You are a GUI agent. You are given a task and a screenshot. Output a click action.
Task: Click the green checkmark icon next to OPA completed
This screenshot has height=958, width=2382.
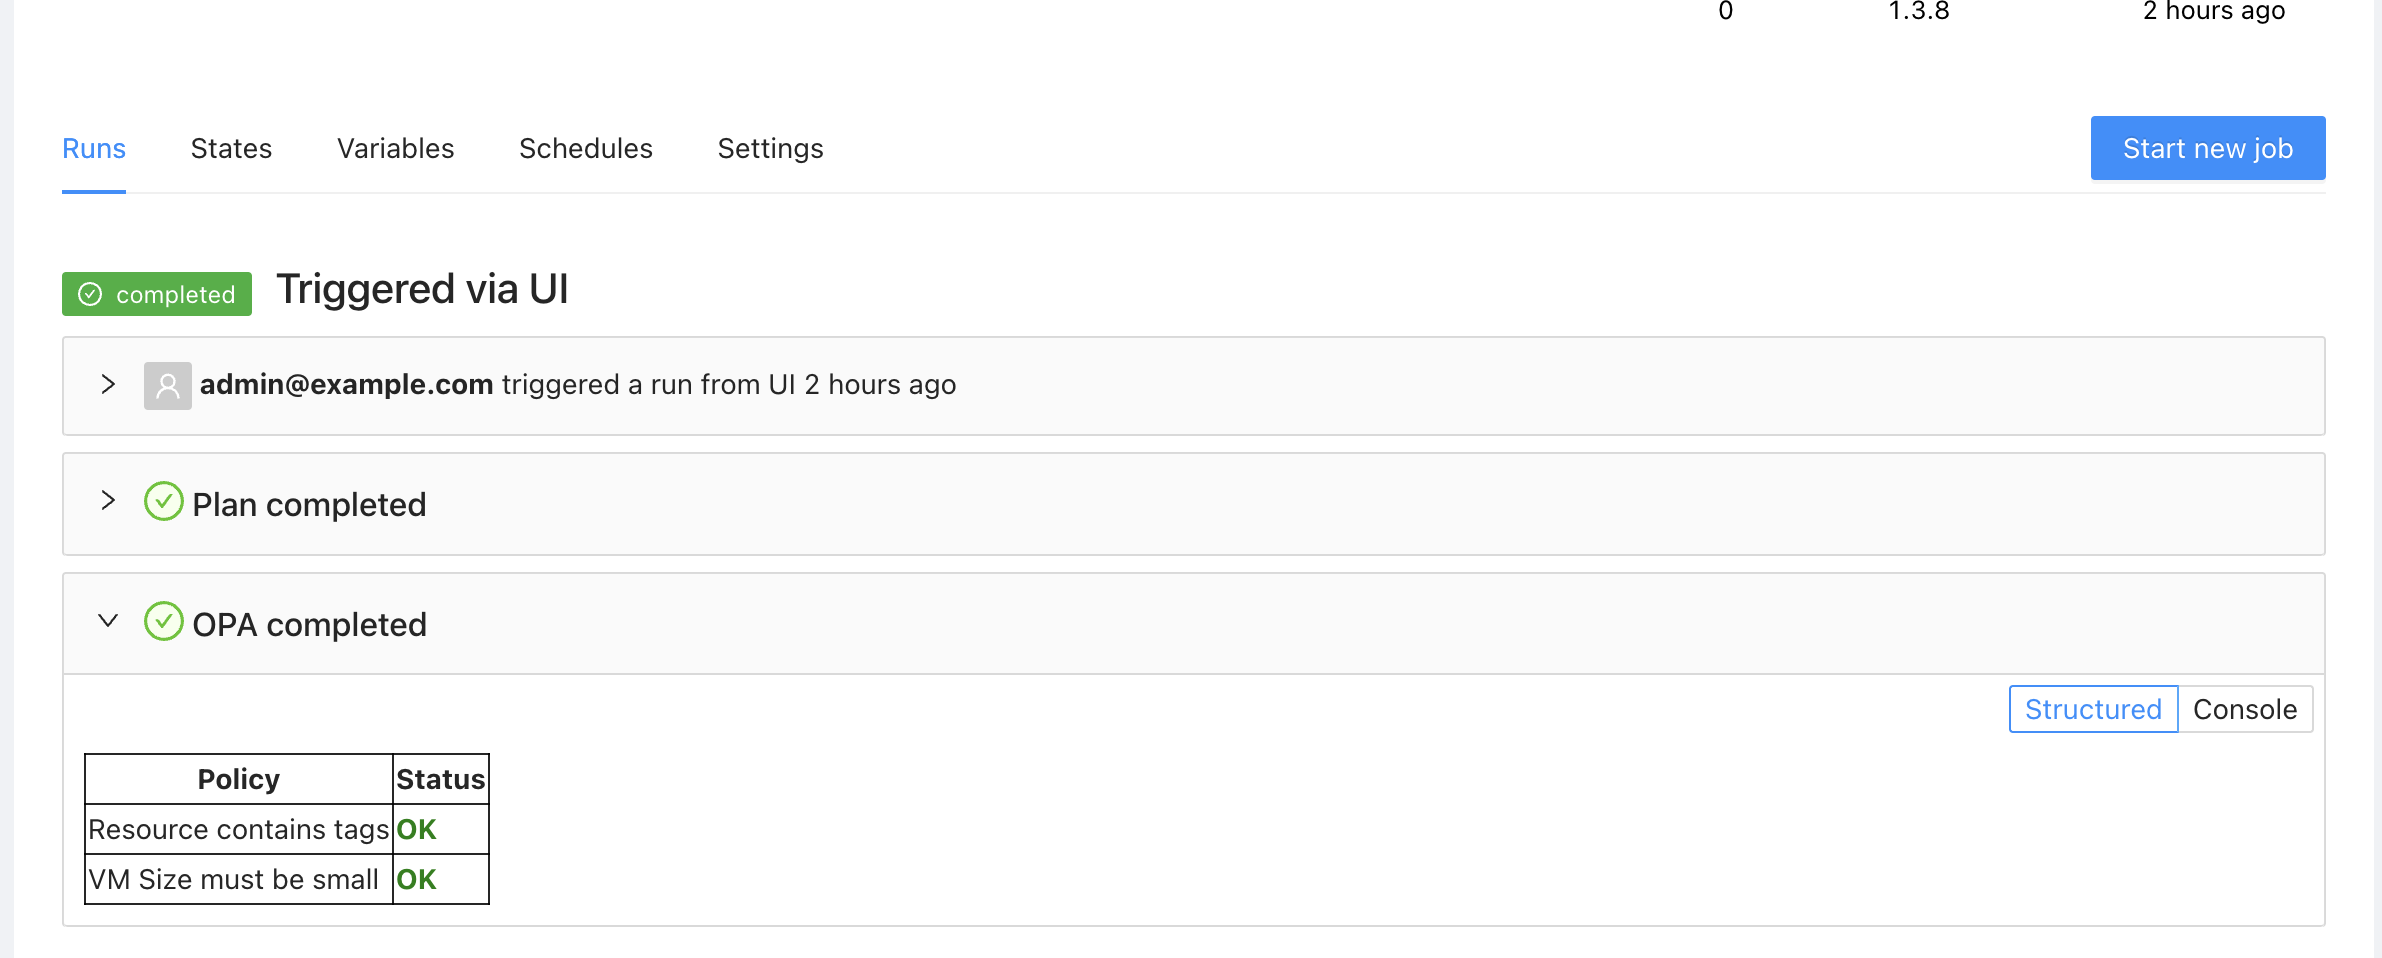pyautogui.click(x=164, y=622)
